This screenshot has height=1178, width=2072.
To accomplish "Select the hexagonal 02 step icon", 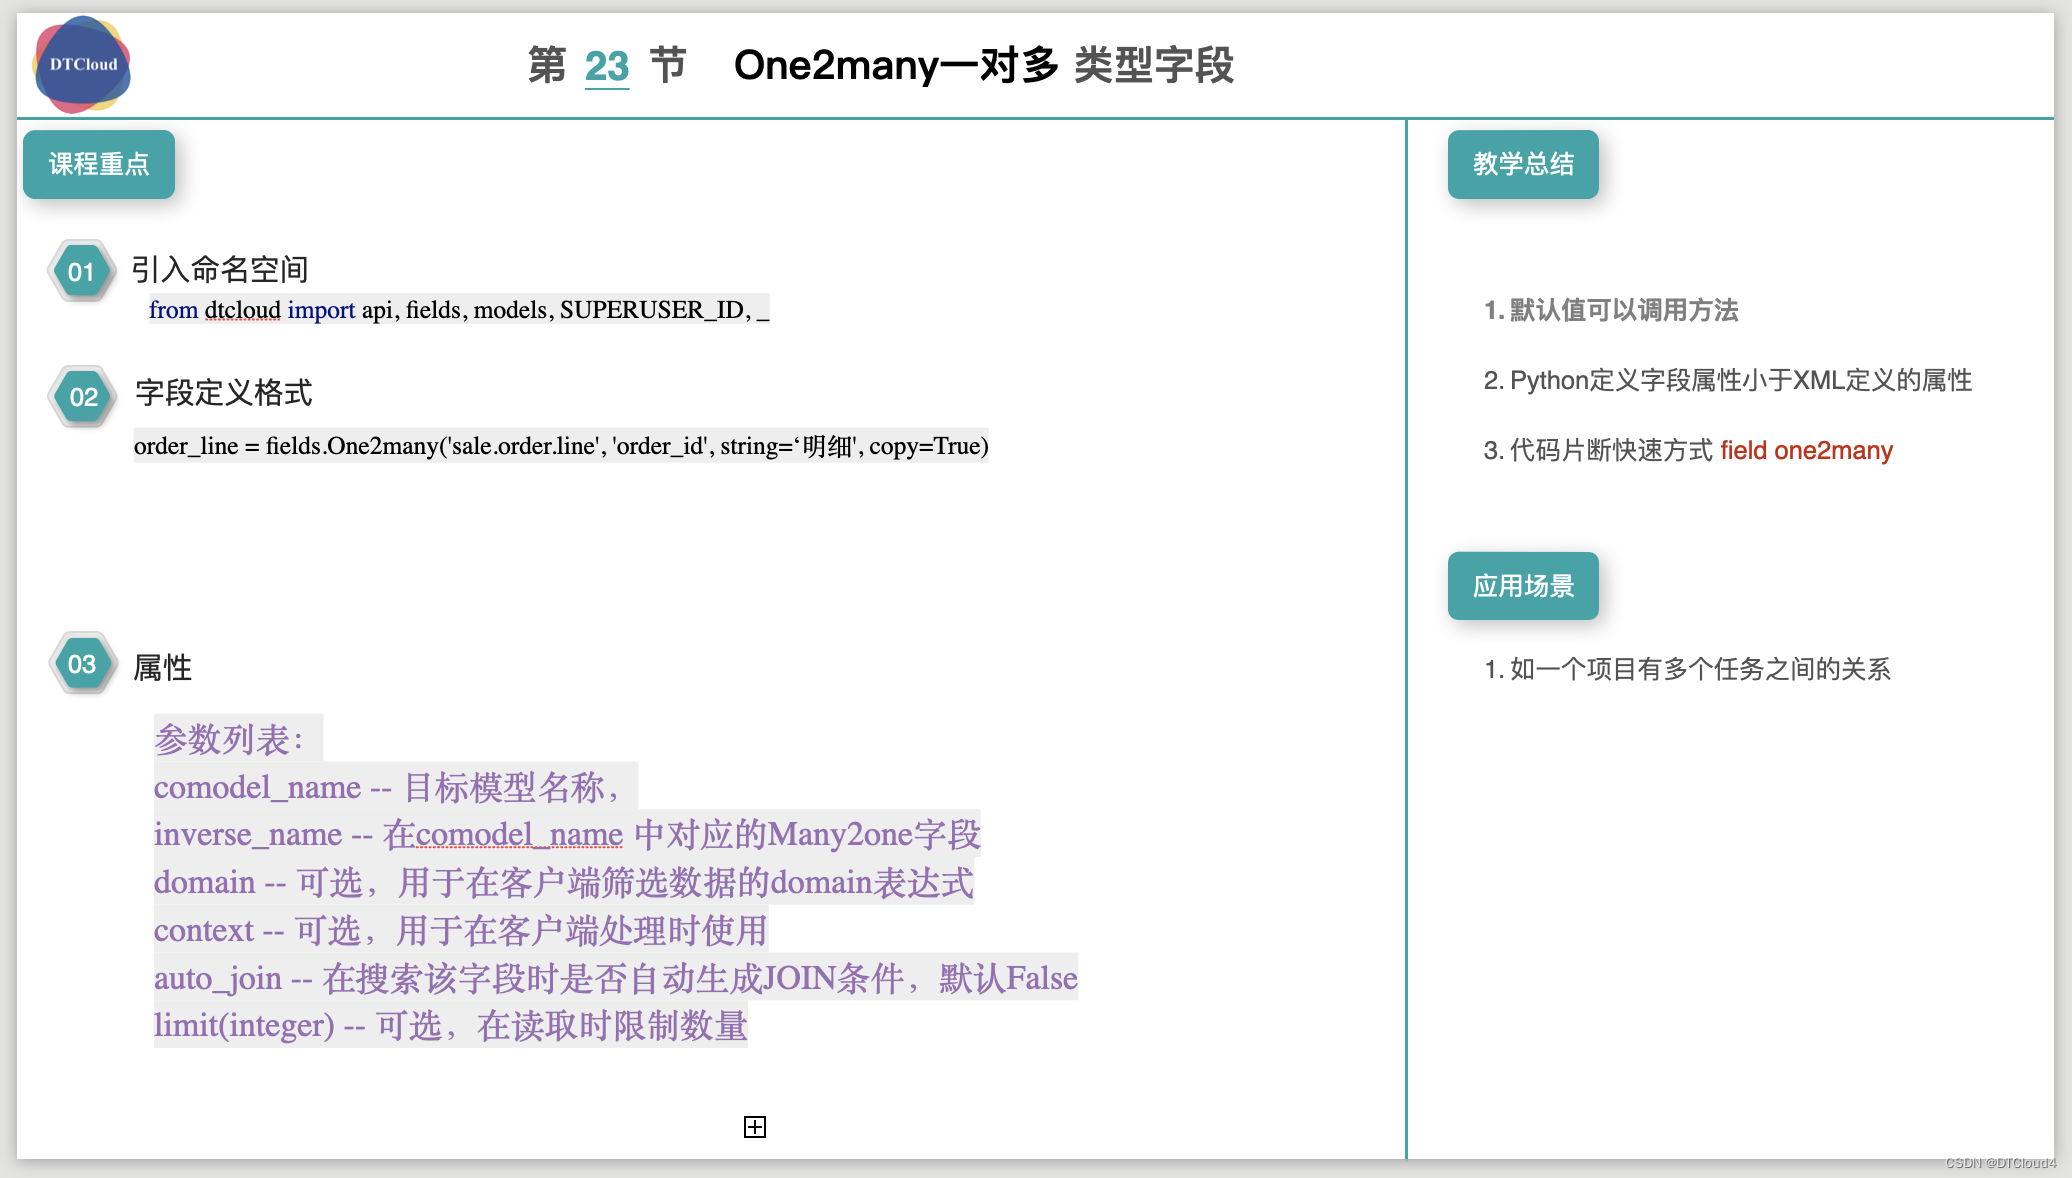I will (x=83, y=396).
